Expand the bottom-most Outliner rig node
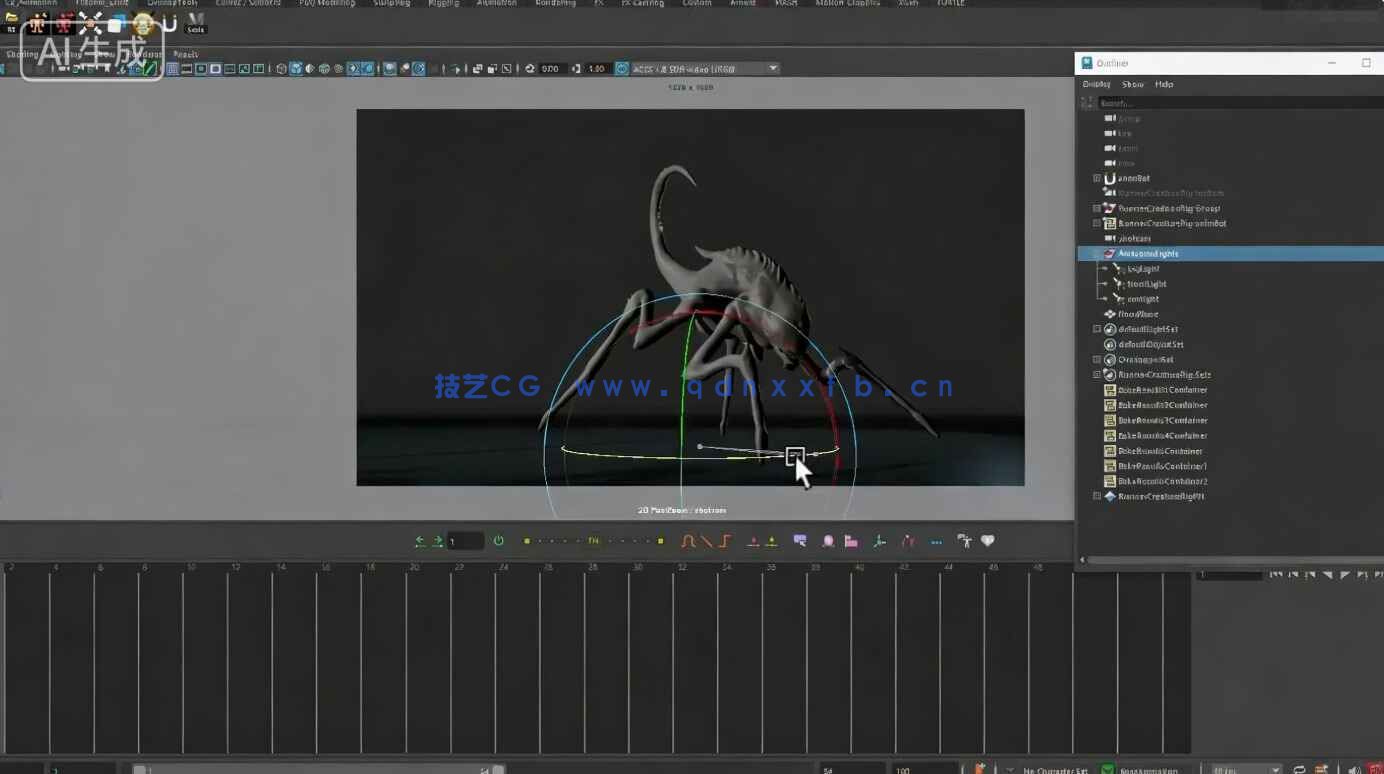 point(1097,496)
